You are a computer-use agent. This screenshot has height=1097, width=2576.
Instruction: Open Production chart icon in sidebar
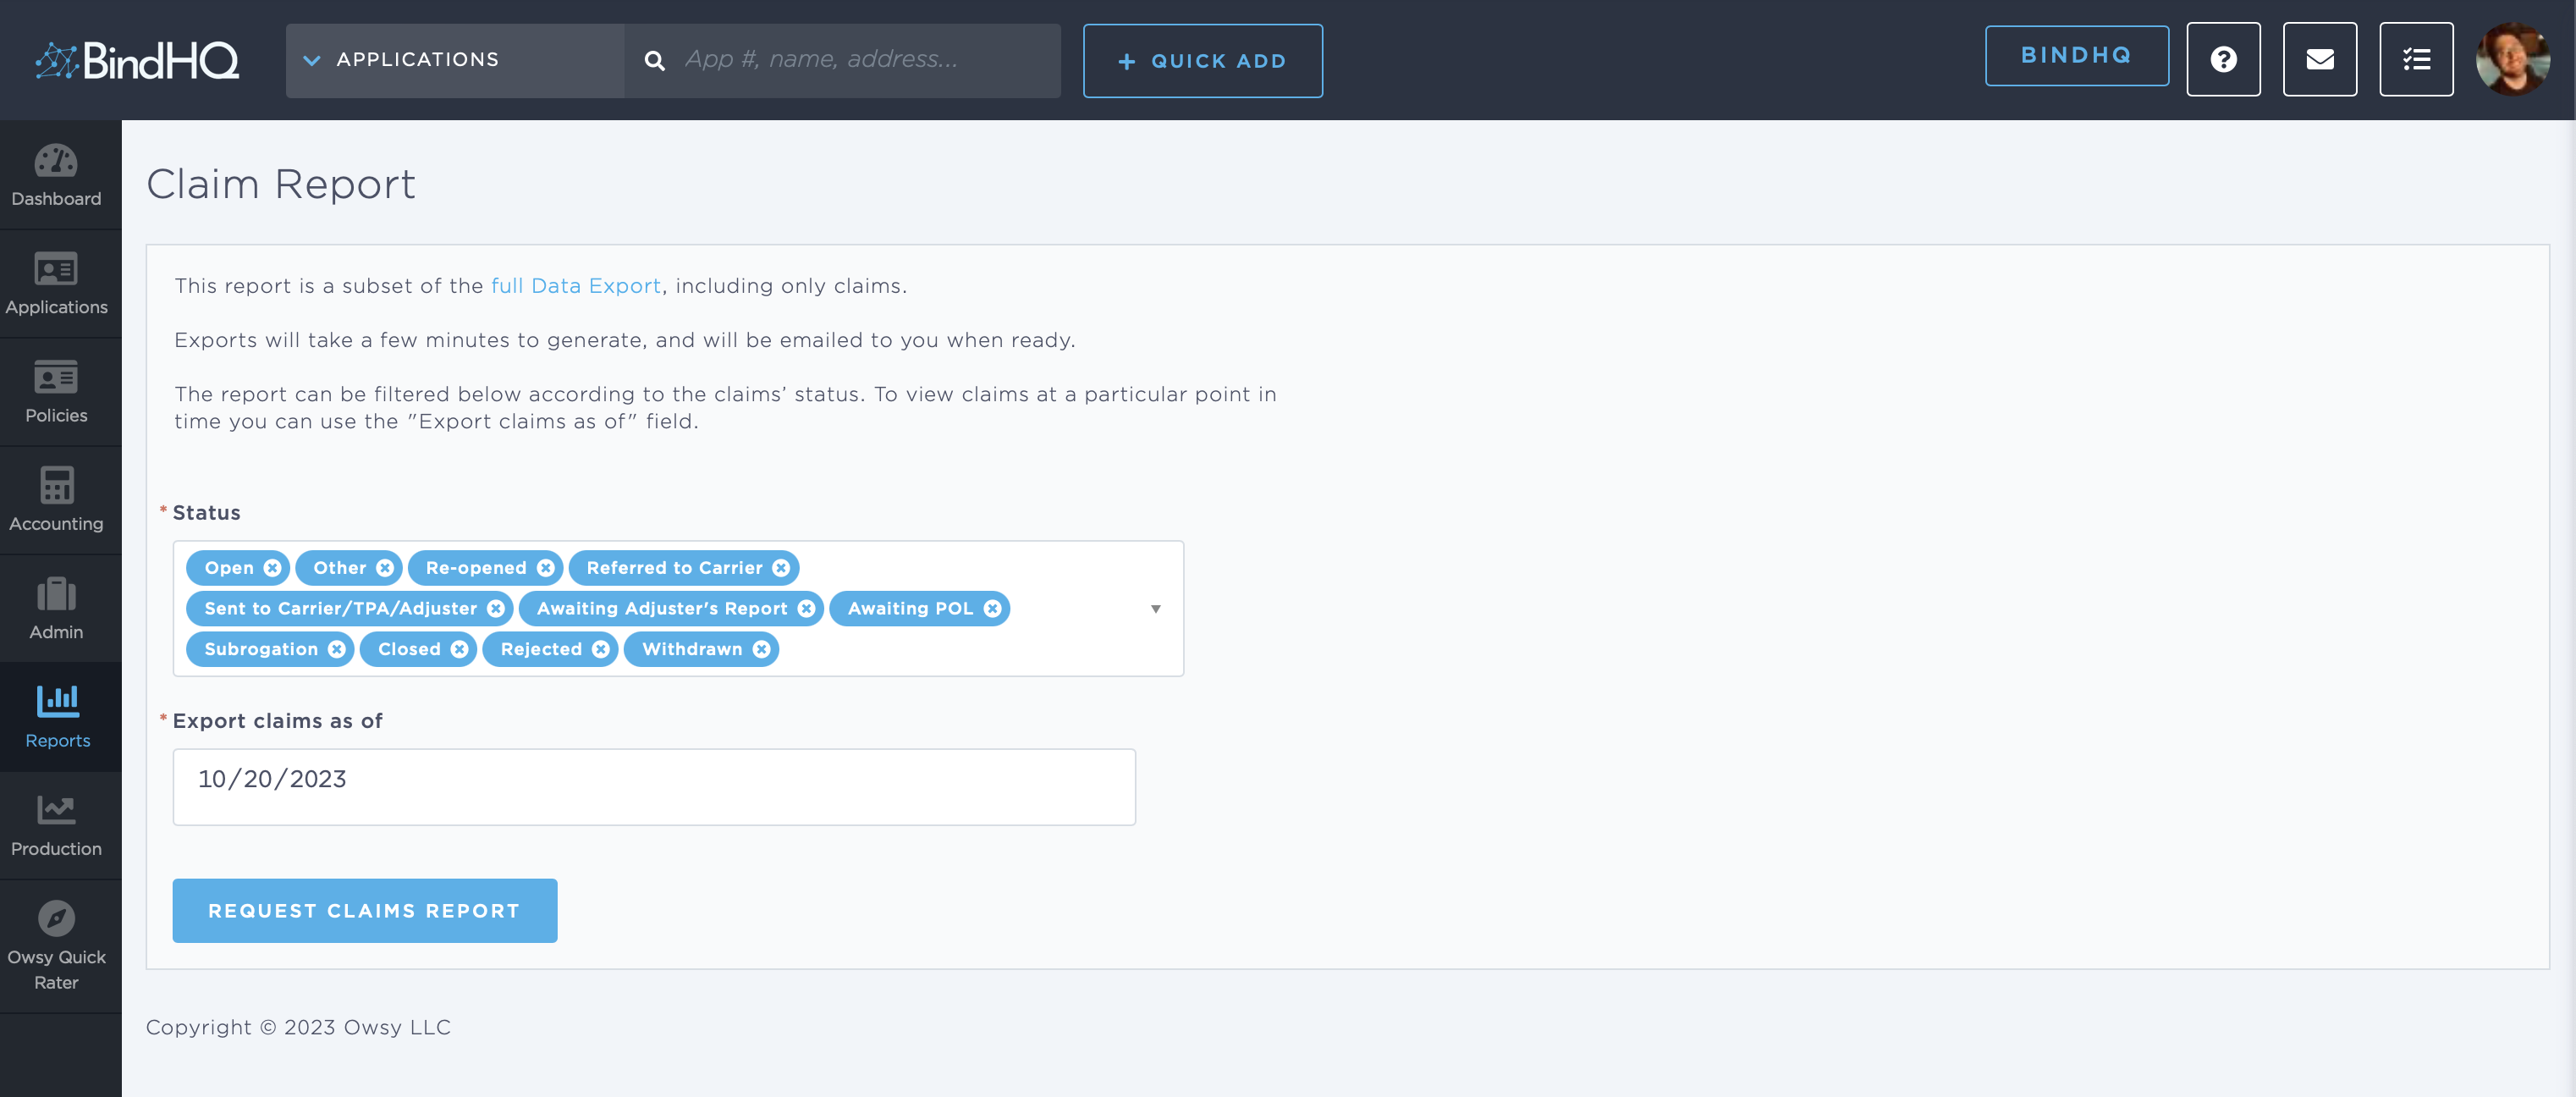[57, 825]
